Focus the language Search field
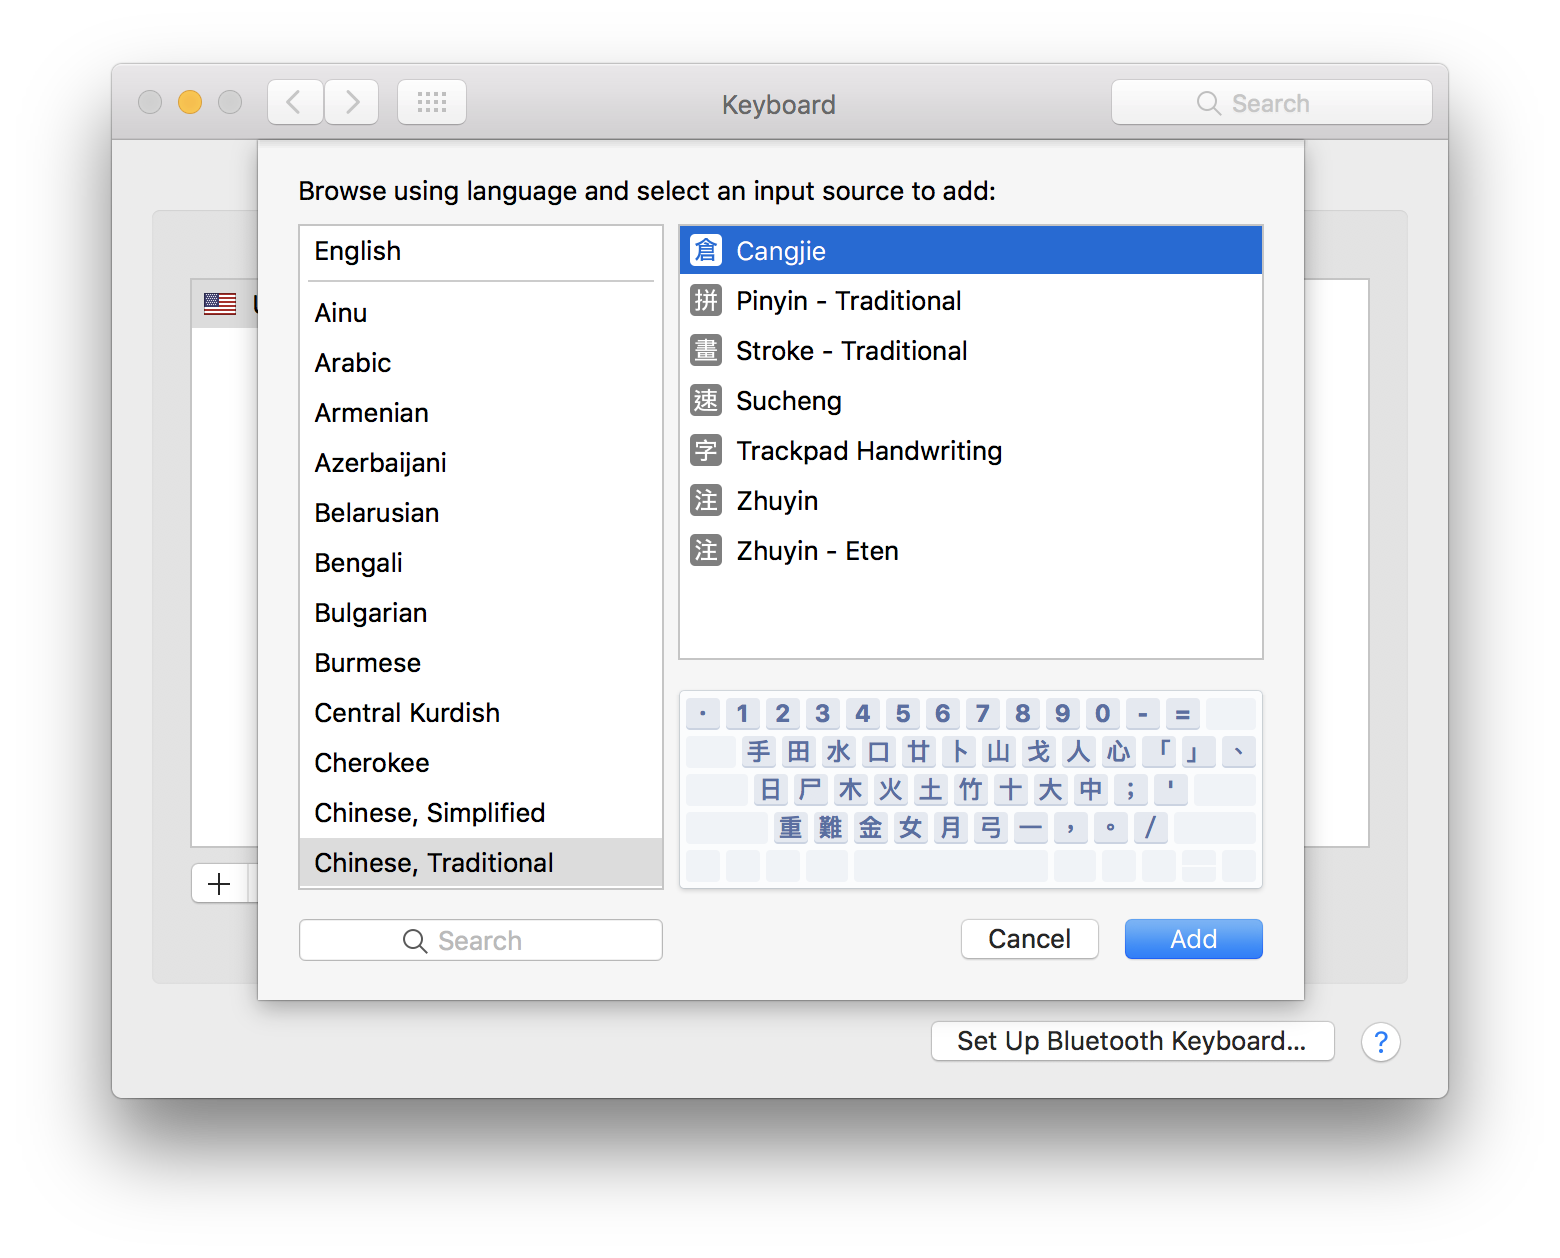This screenshot has width=1560, height=1258. click(480, 940)
